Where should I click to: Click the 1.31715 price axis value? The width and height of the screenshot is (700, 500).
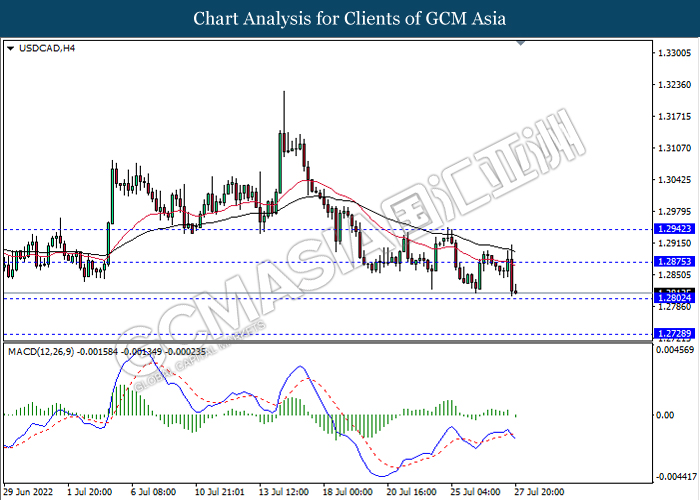[675, 117]
